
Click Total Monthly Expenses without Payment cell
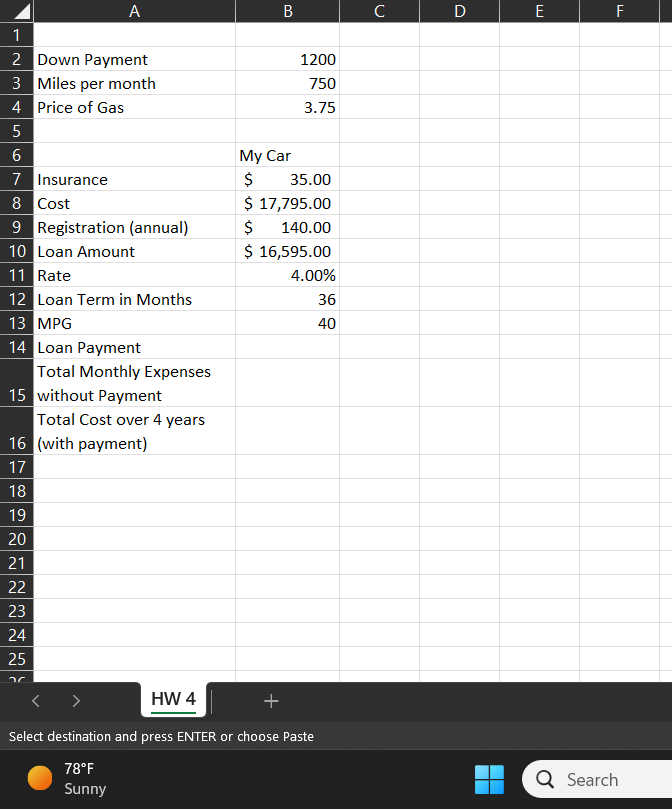point(134,383)
